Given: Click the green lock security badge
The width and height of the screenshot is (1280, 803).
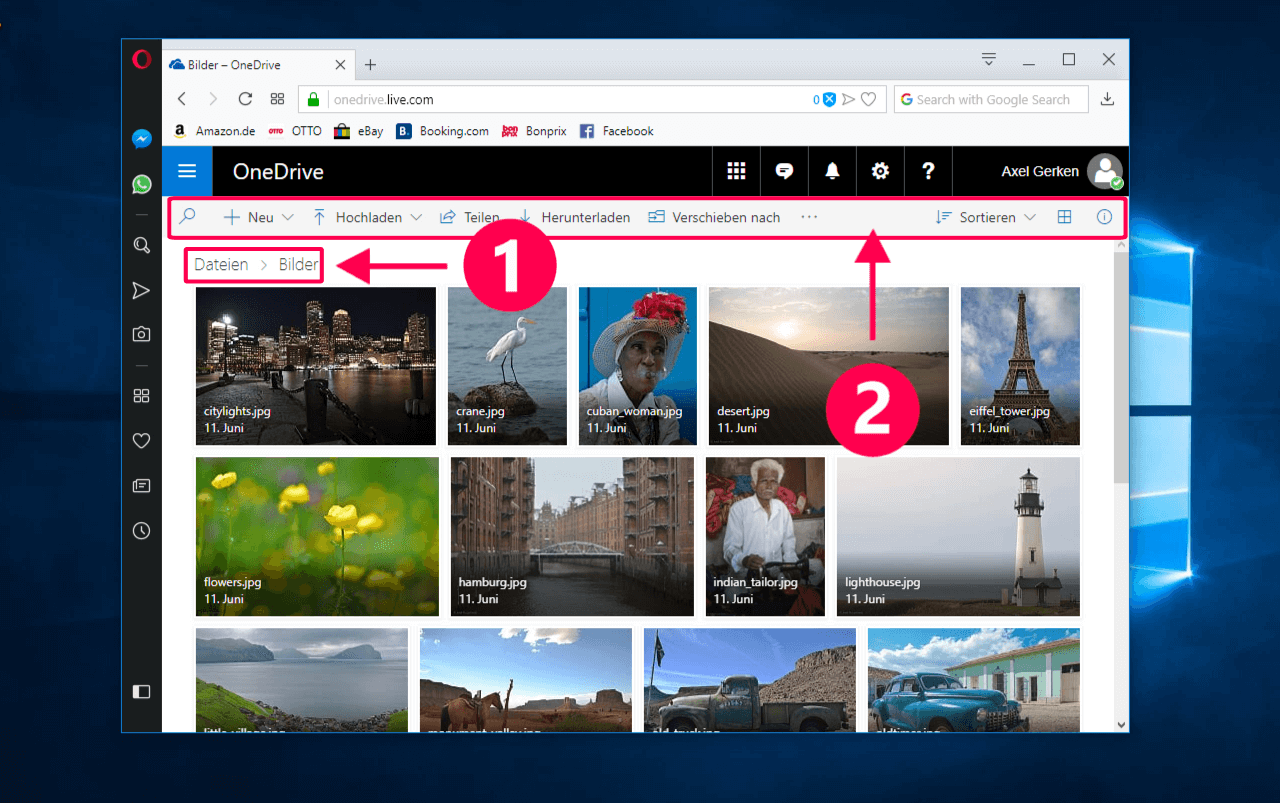Looking at the screenshot, I should [x=313, y=99].
